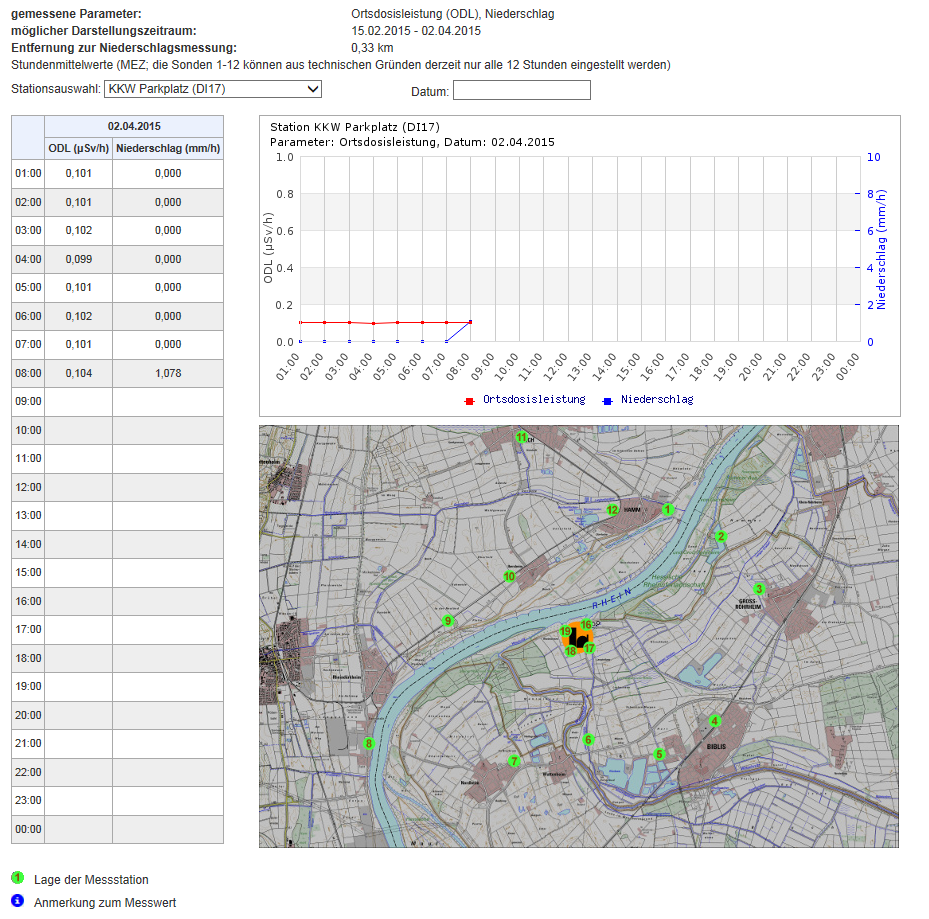Viewport: 929px width, 919px height.
Task: Select station marker 19 at power plant
Action: [x=566, y=632]
